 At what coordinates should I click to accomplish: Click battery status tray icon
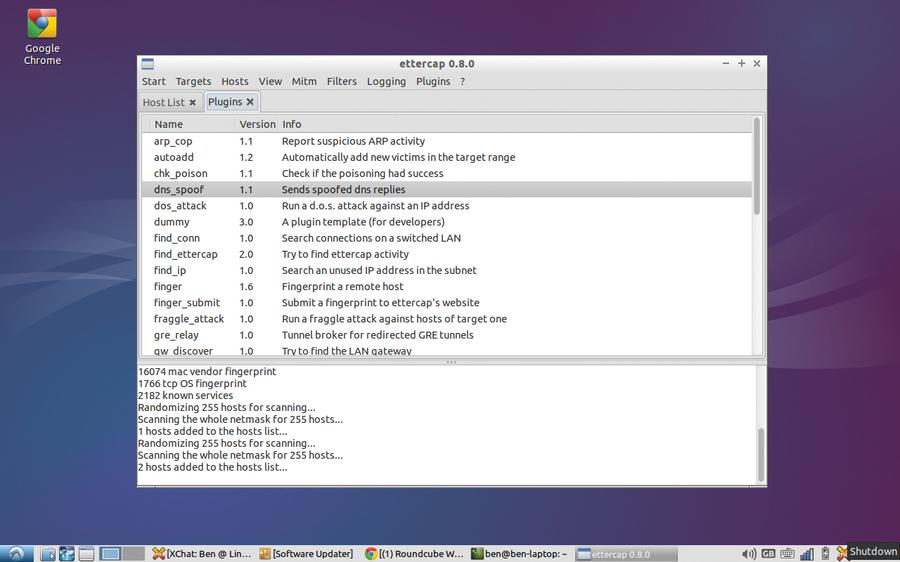[825, 554]
